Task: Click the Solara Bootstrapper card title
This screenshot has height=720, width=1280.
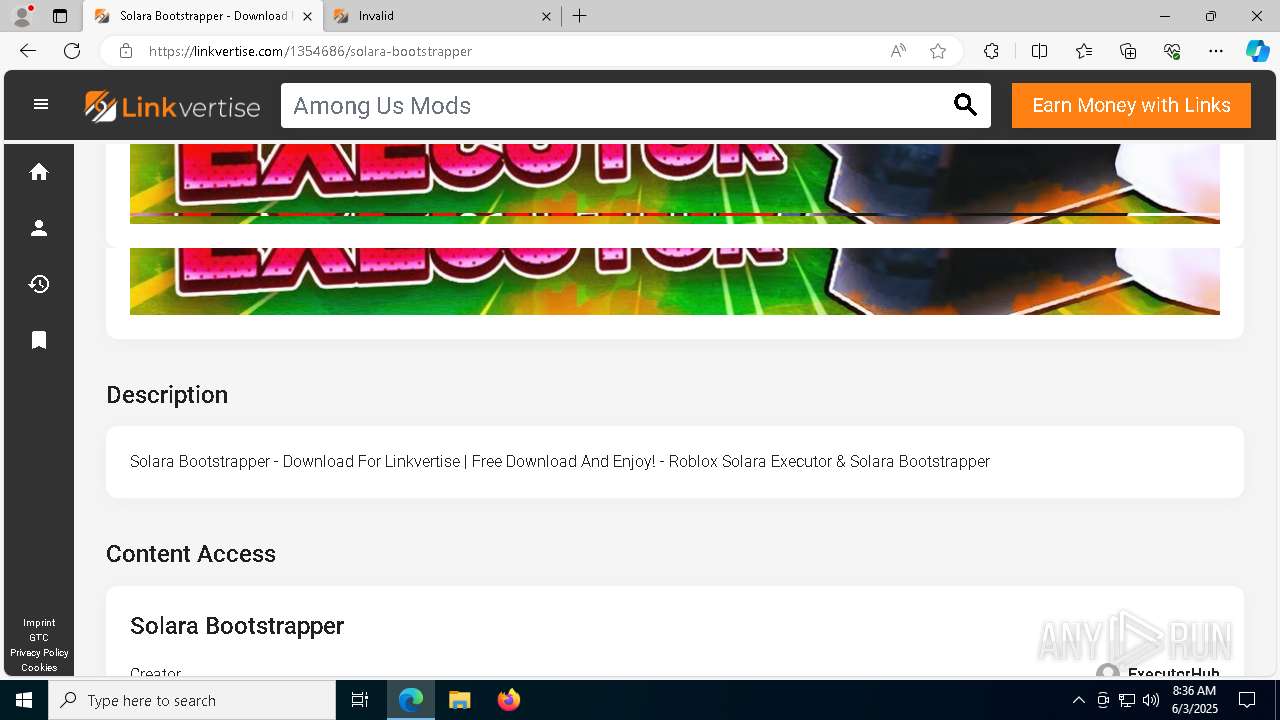Action: point(237,626)
